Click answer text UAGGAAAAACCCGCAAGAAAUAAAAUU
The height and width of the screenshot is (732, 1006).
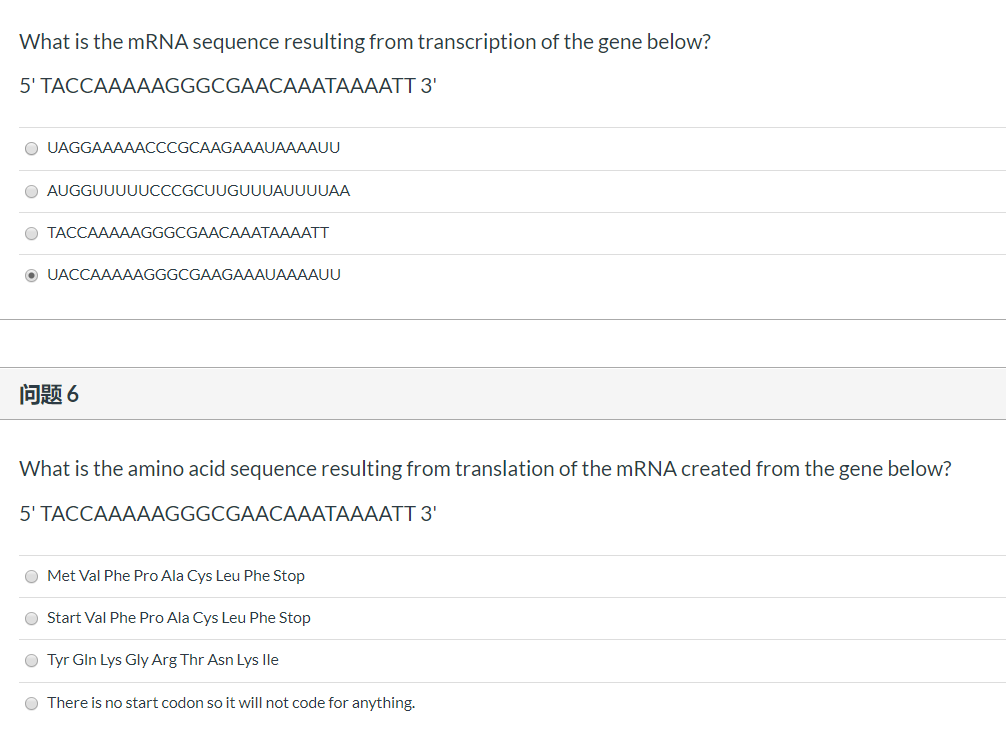point(193,148)
